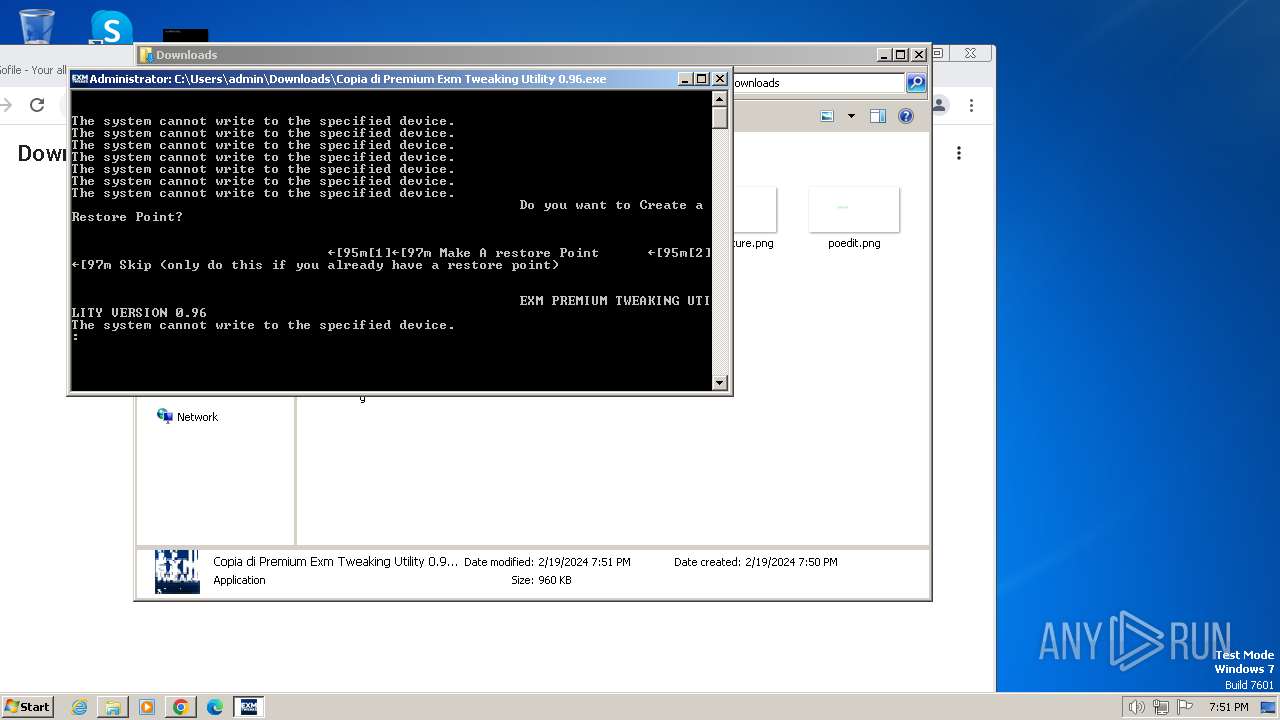
Task: Open the Chrome profile avatar
Action: pos(940,105)
